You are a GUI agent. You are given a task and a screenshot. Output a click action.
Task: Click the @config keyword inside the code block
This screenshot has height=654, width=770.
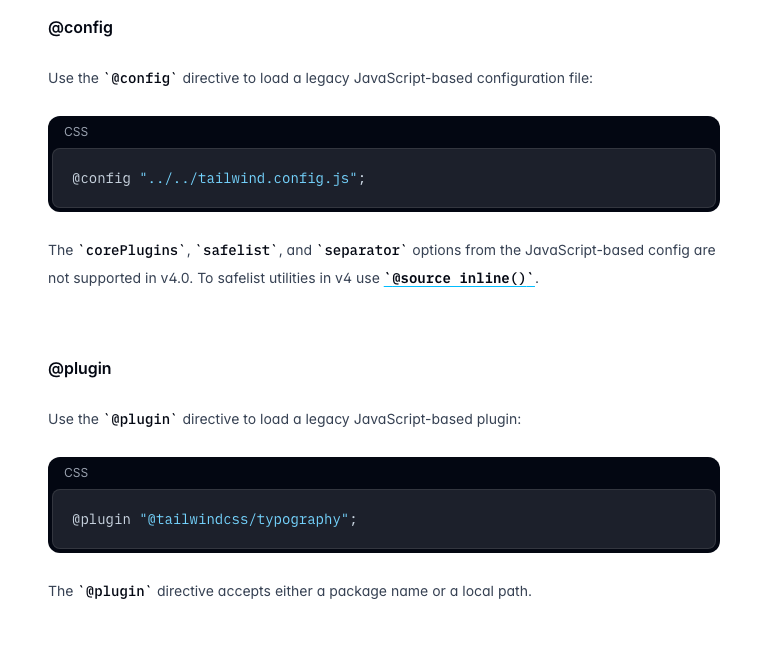(101, 179)
